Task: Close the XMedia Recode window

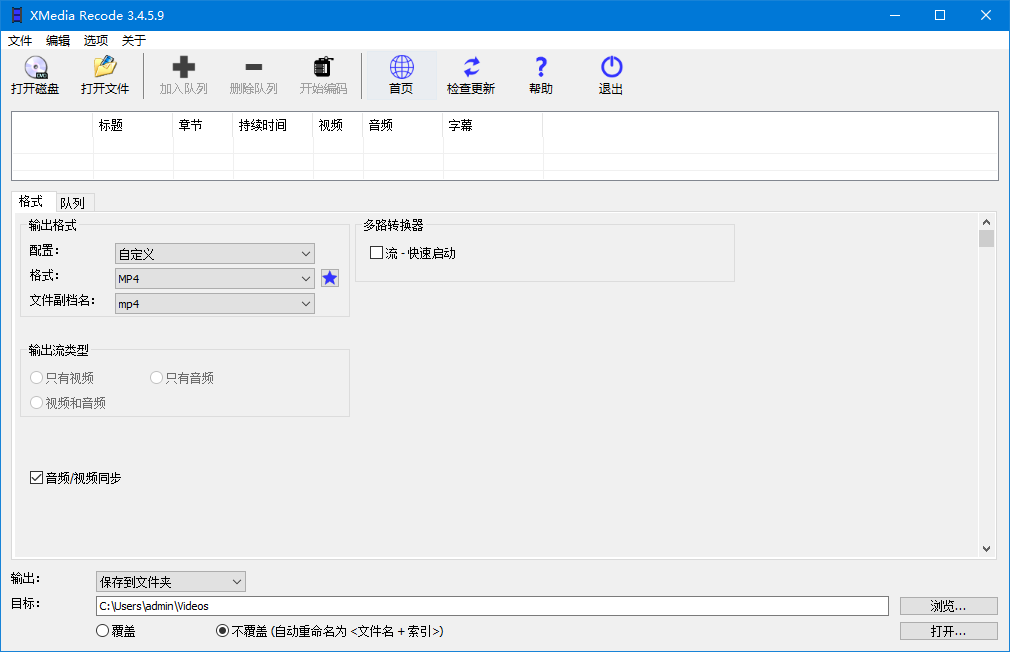Action: 986,15
